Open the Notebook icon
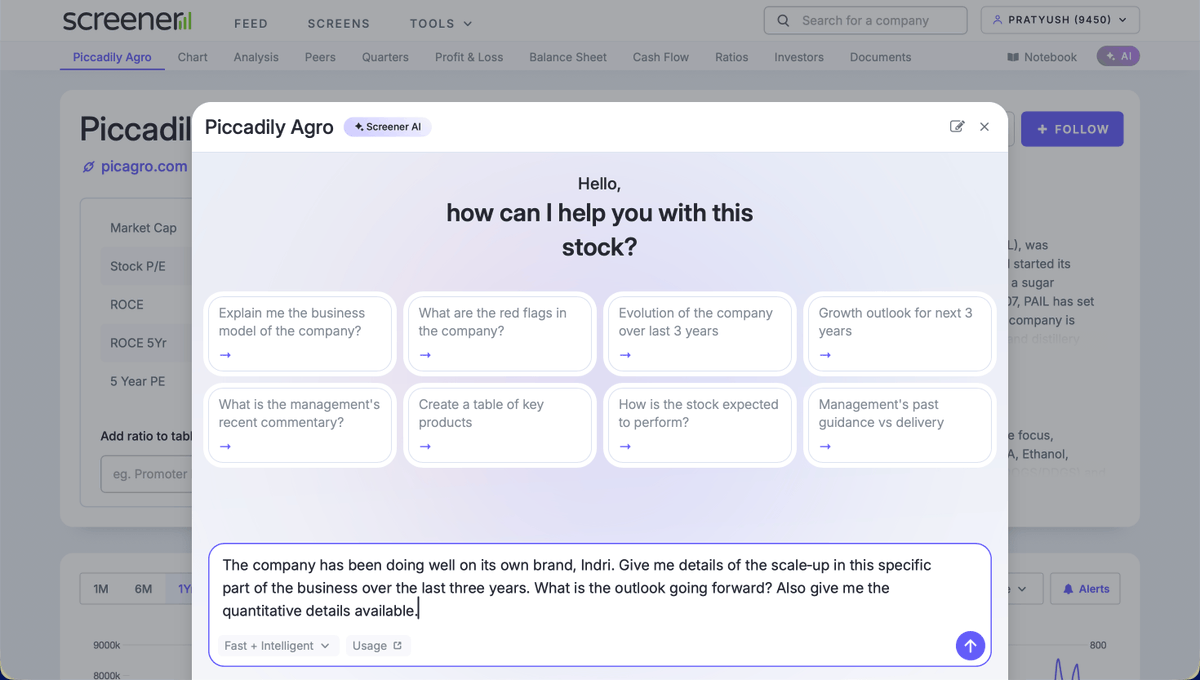This screenshot has width=1200, height=680. 1013,57
